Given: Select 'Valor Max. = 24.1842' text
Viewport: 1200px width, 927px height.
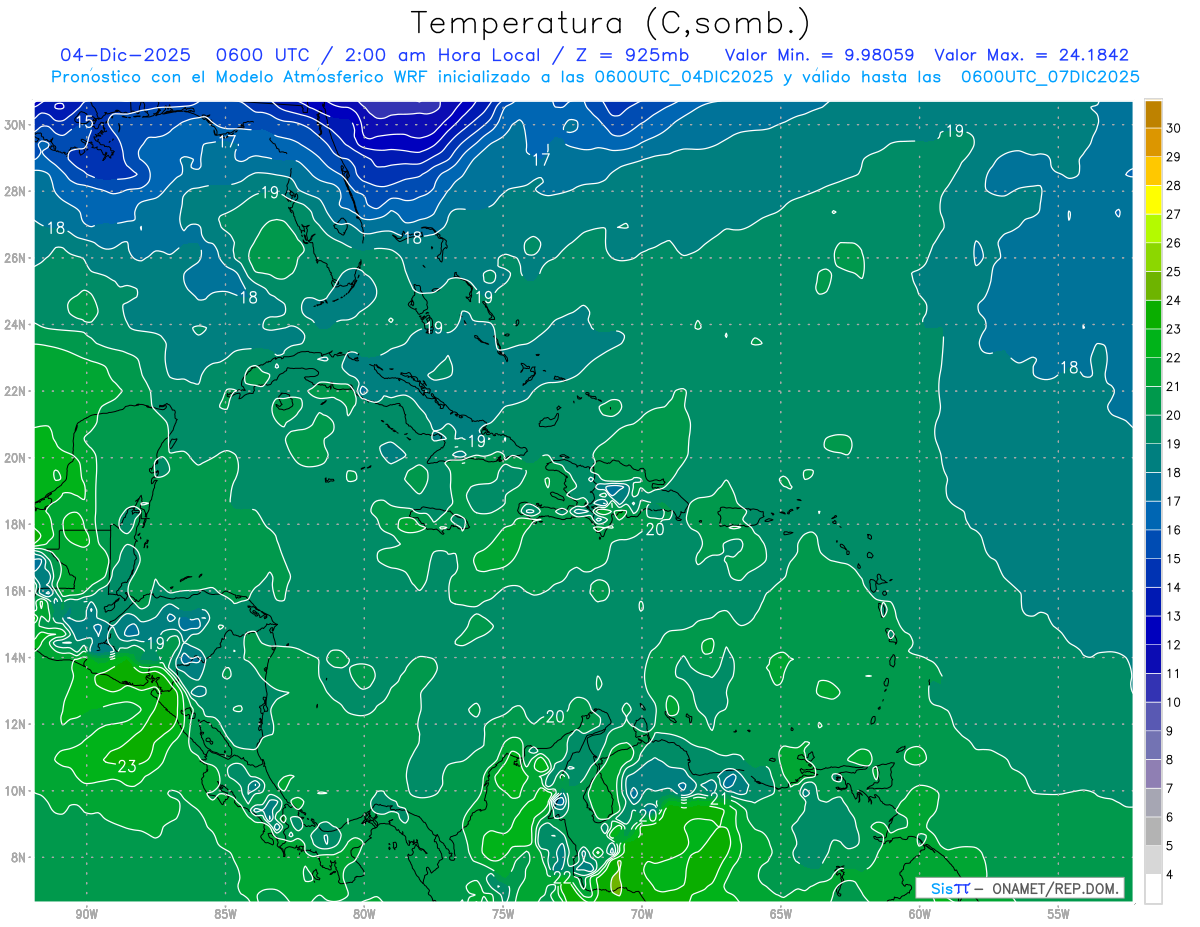Looking at the screenshot, I should click(x=1032, y=55).
